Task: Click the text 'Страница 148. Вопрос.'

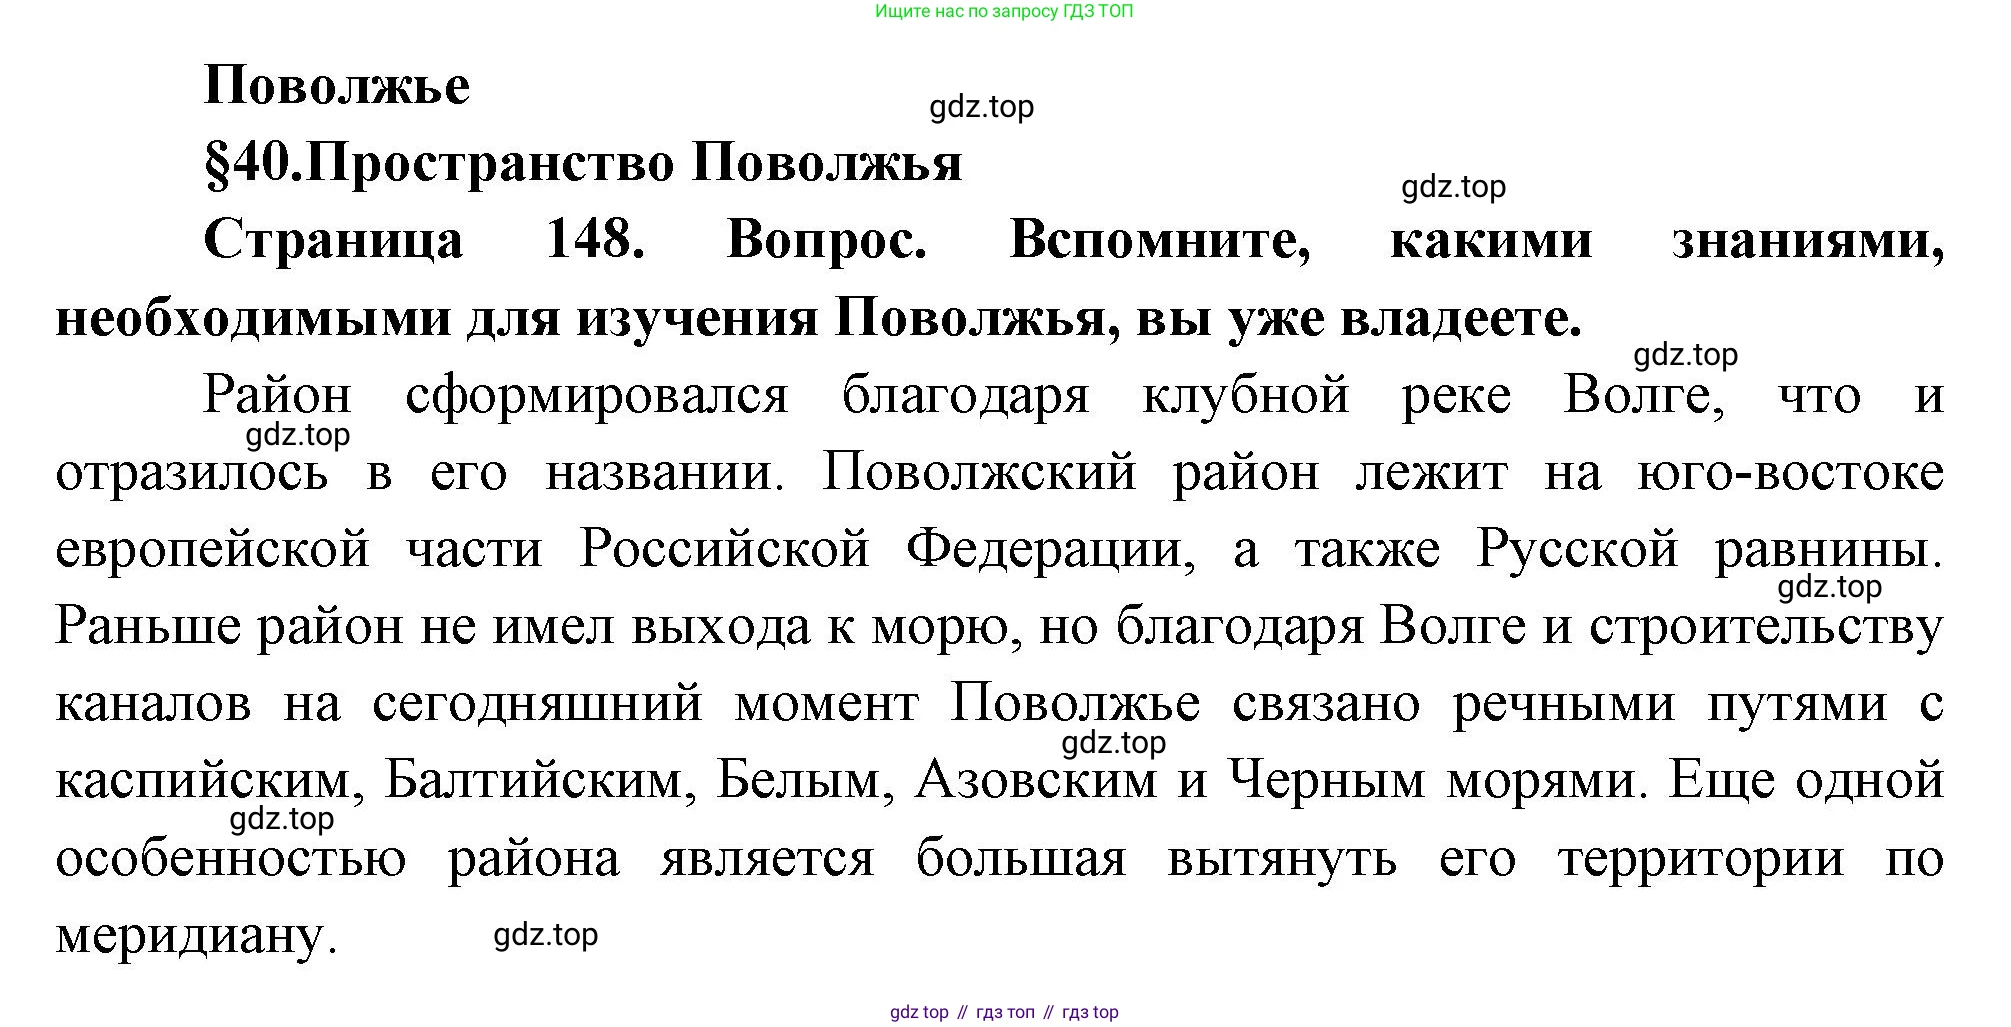Action: pos(565,241)
